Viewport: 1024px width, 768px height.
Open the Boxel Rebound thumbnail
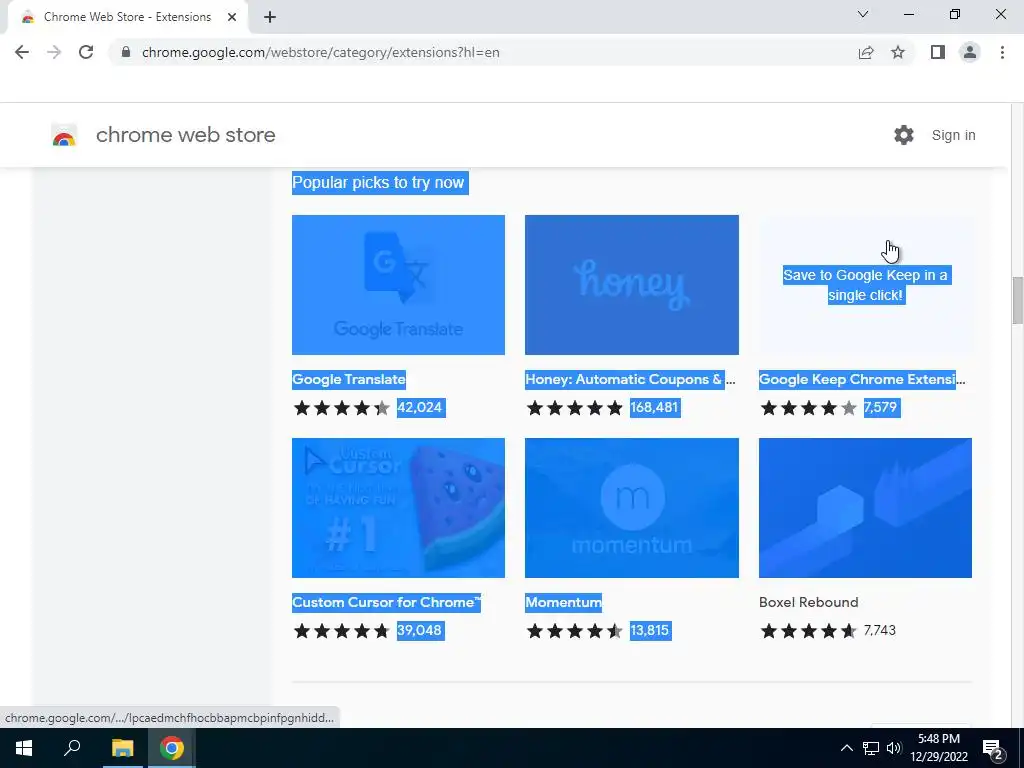point(865,507)
